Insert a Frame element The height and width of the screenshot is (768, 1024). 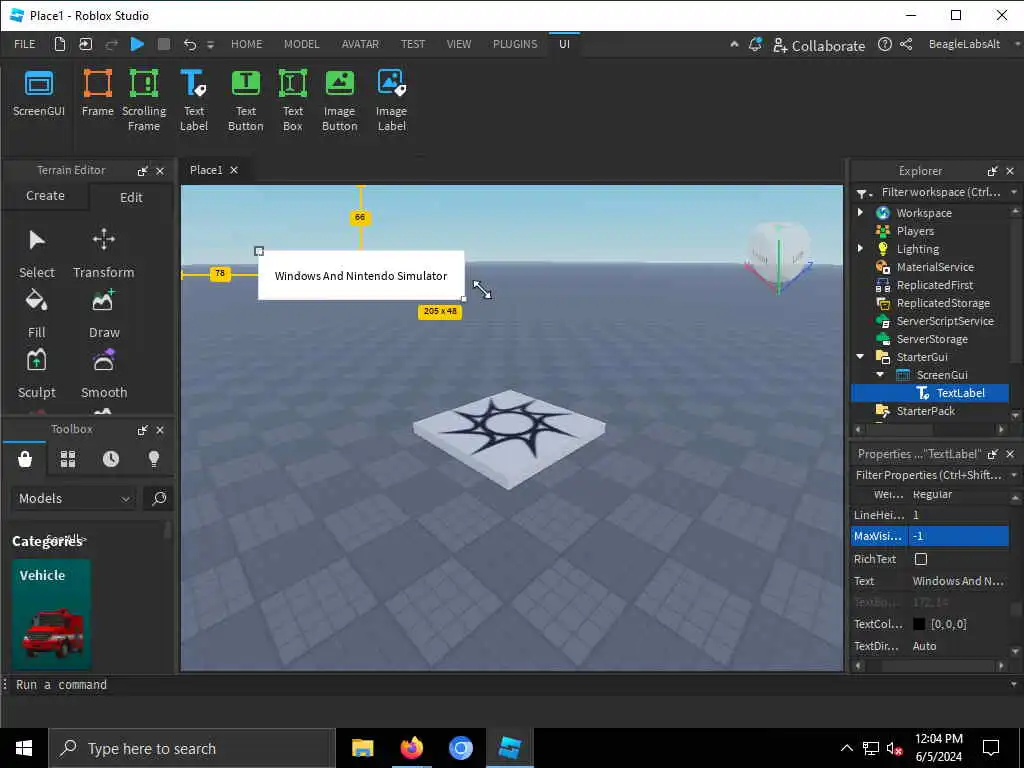click(x=97, y=94)
